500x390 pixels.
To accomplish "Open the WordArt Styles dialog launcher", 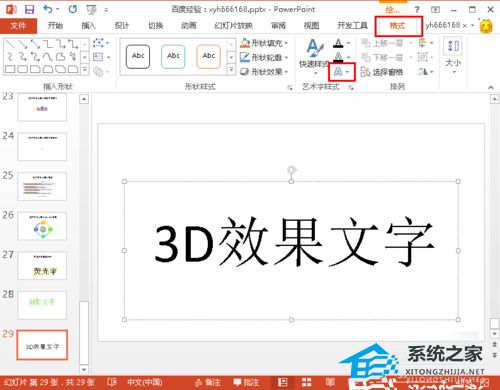I will [351, 87].
